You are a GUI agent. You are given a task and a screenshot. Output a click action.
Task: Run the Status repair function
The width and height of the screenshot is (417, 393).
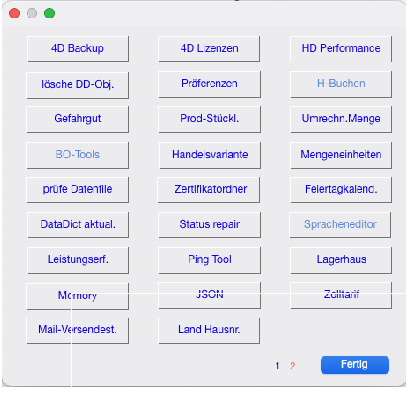pyautogui.click(x=209, y=225)
